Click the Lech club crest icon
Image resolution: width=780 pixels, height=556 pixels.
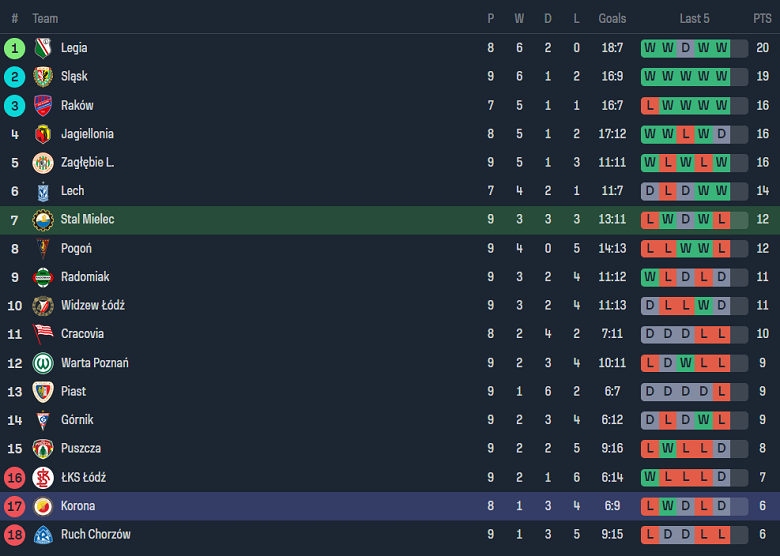pos(42,191)
